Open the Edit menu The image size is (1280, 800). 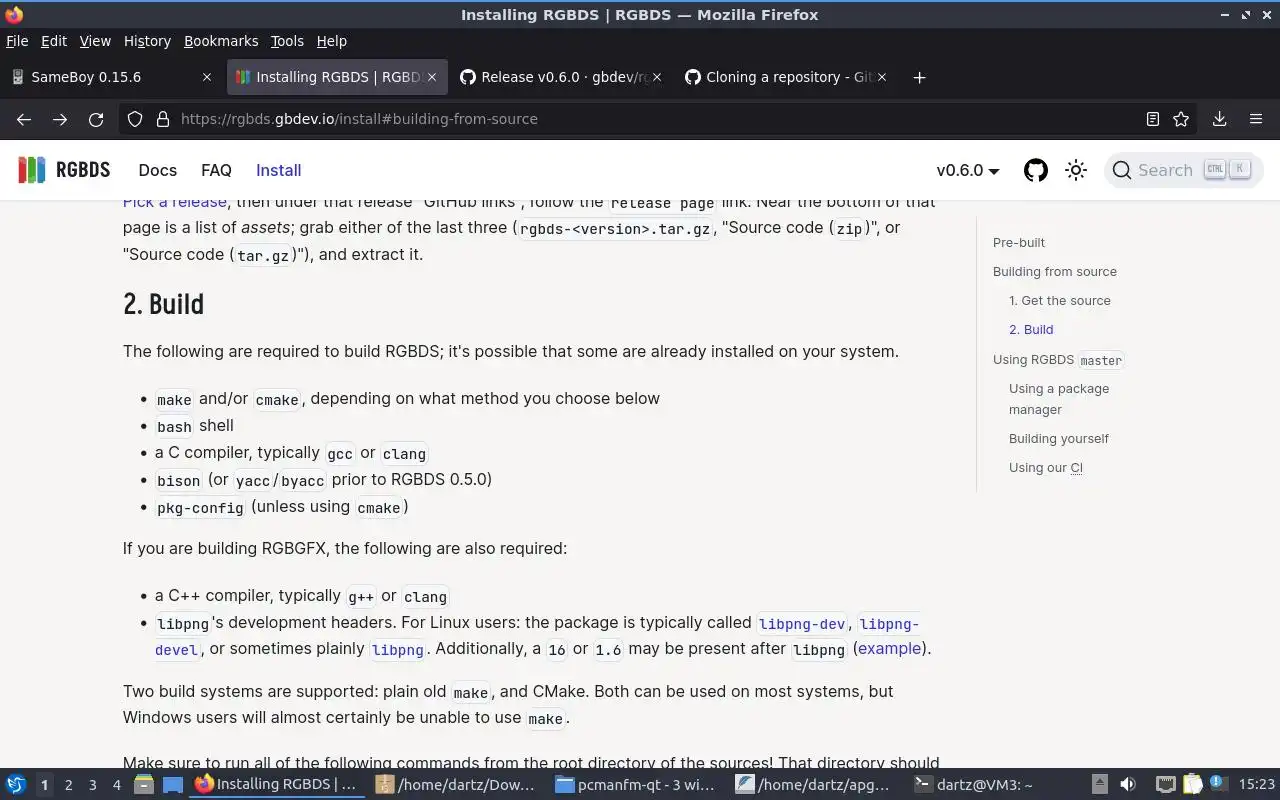click(x=54, y=41)
